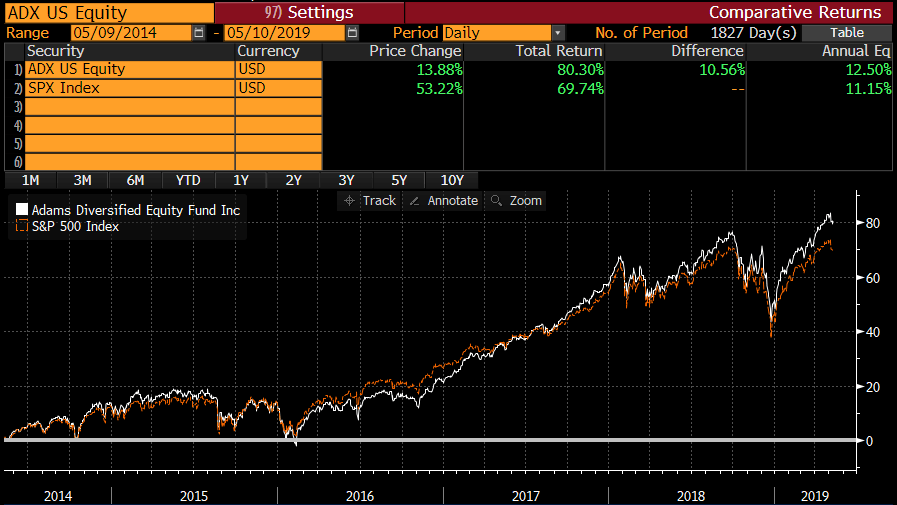The width and height of the screenshot is (897, 505).
Task: Toggle Adams Diversified Equity Fund legend swatch
Action: tap(22, 209)
